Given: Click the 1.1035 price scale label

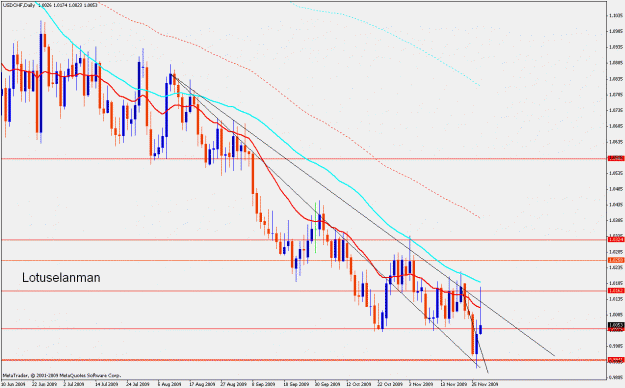Looking at the screenshot, I should point(616,16).
